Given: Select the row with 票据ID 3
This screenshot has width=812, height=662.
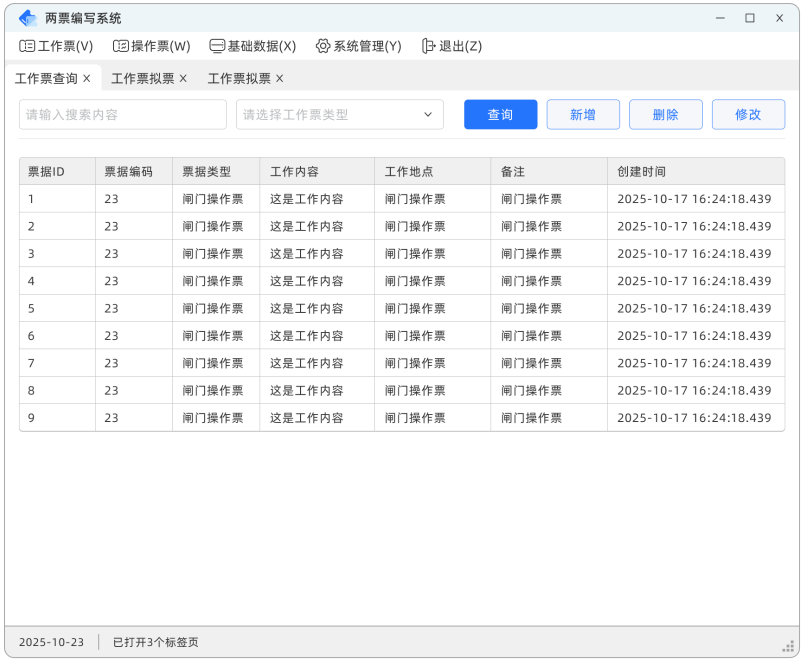Looking at the screenshot, I should [x=402, y=254].
